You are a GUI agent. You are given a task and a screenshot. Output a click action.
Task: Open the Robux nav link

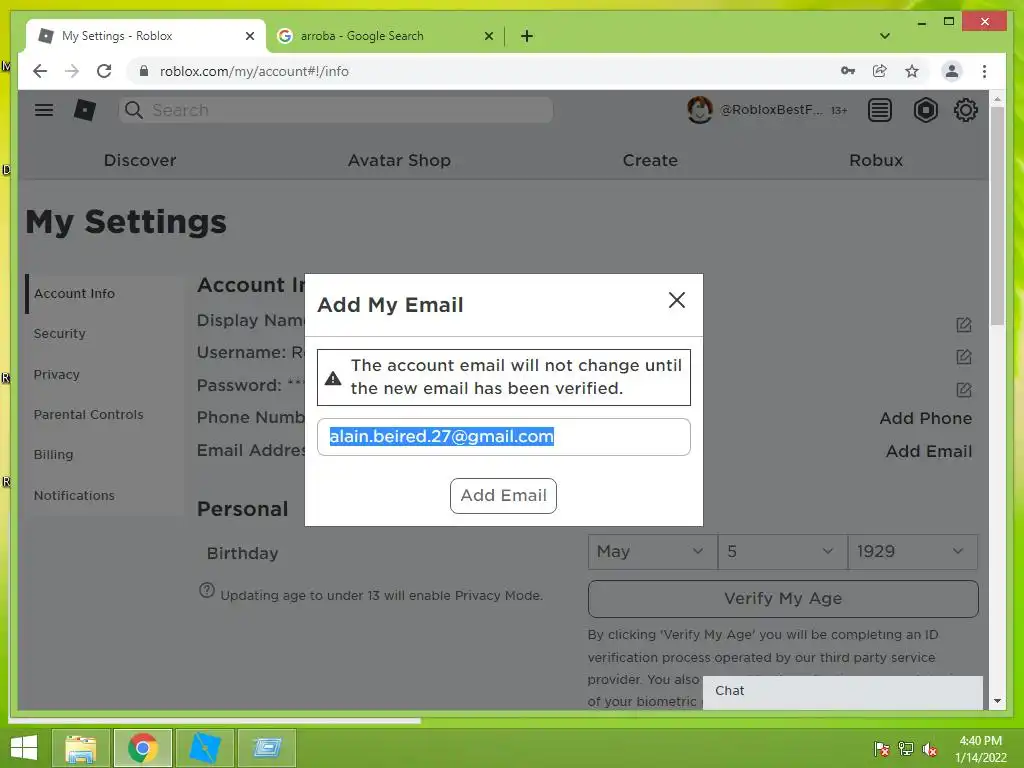[x=876, y=160]
